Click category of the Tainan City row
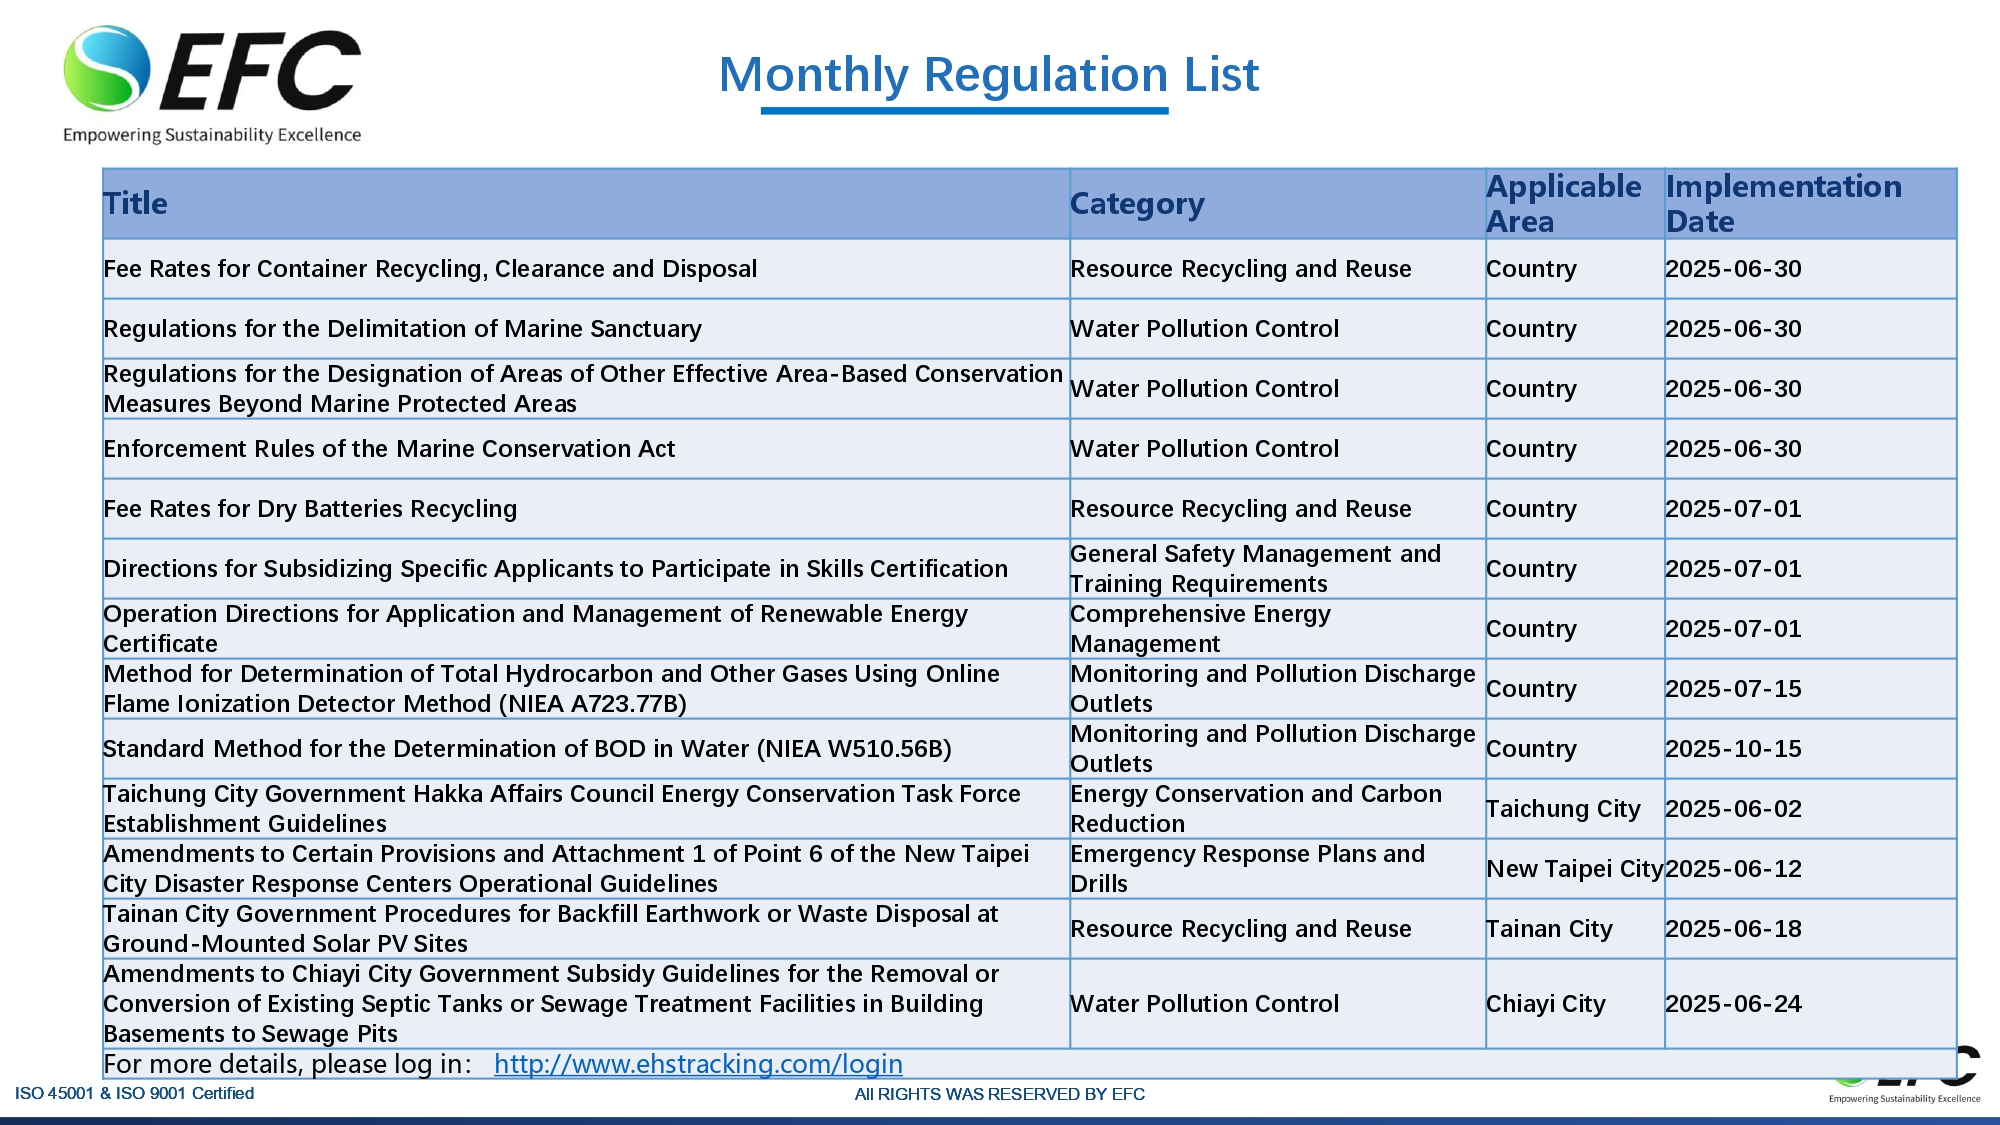Viewport: 2000px width, 1125px height. (x=1240, y=929)
